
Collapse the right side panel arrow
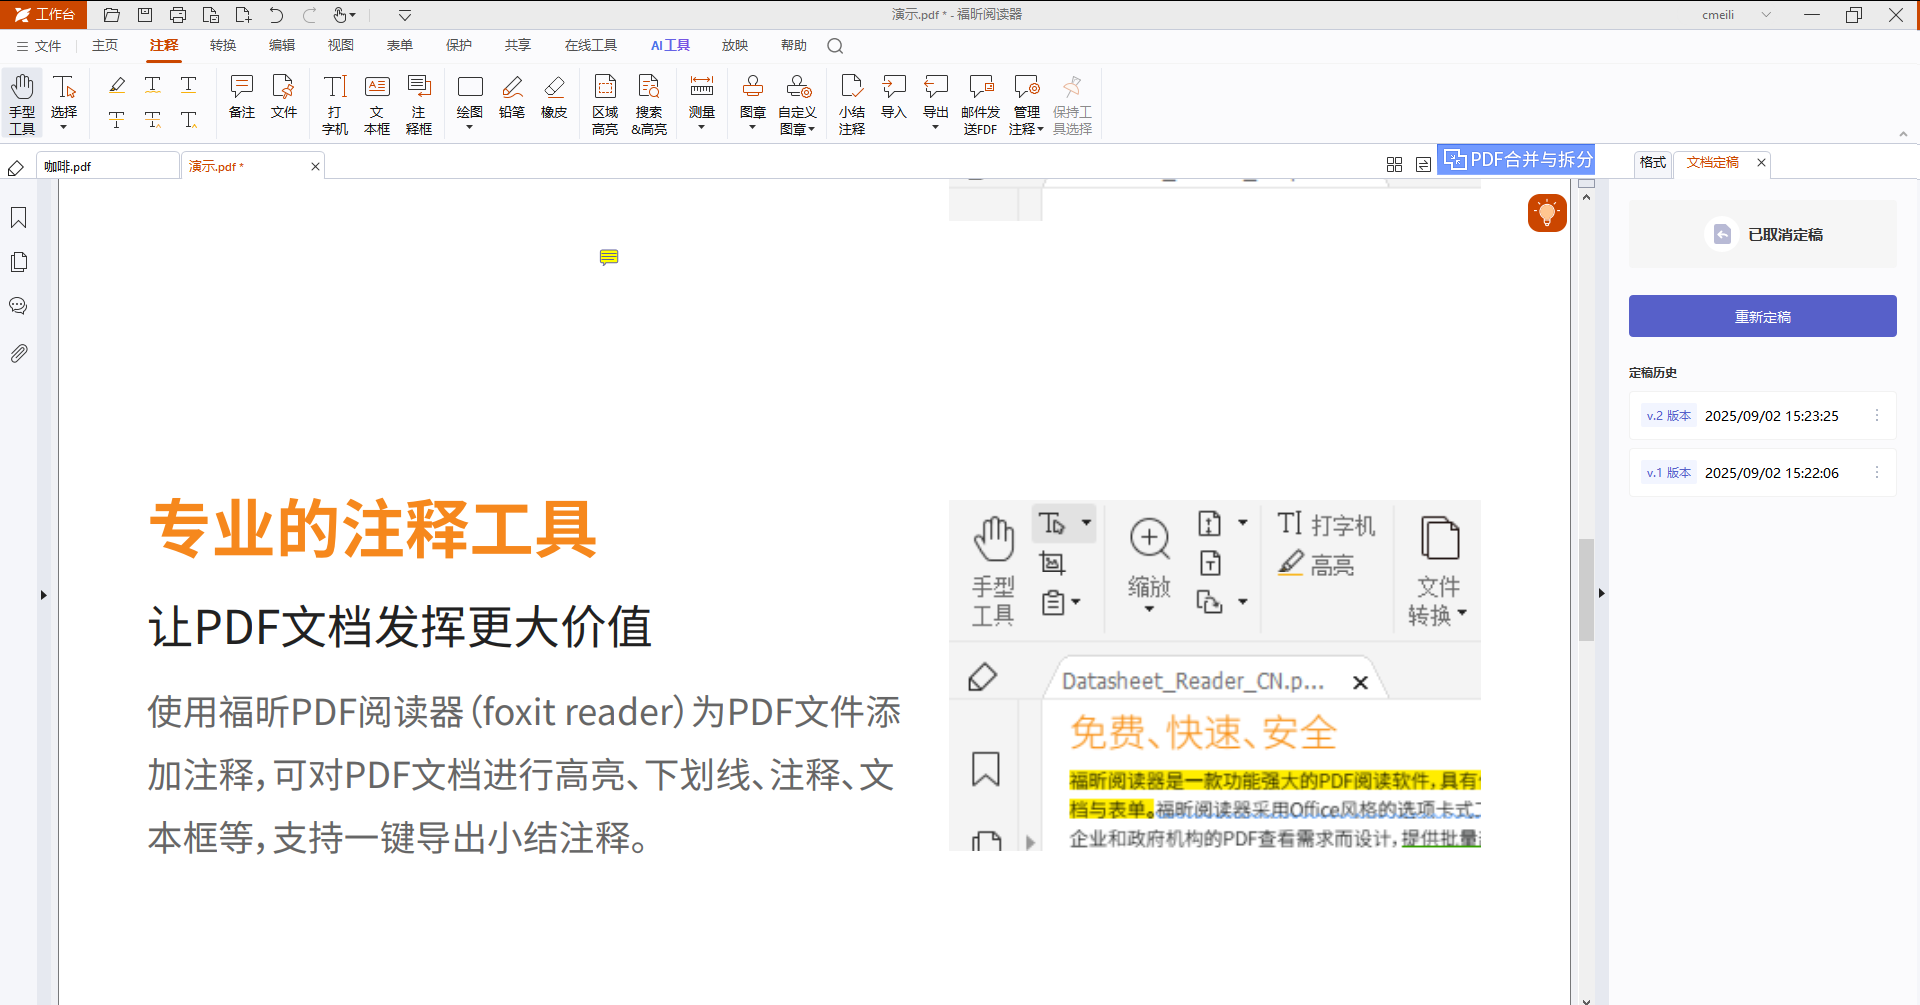(x=1601, y=593)
